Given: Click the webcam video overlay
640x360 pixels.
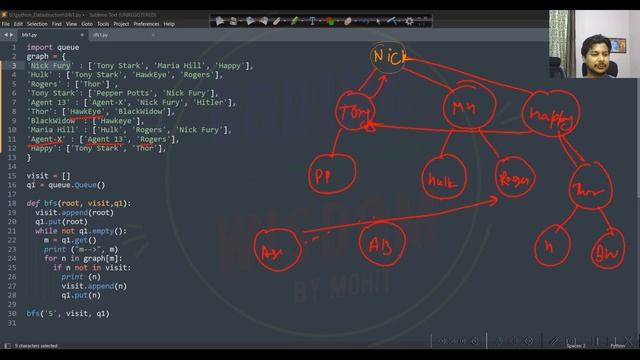Looking at the screenshot, I should (x=594, y=44).
